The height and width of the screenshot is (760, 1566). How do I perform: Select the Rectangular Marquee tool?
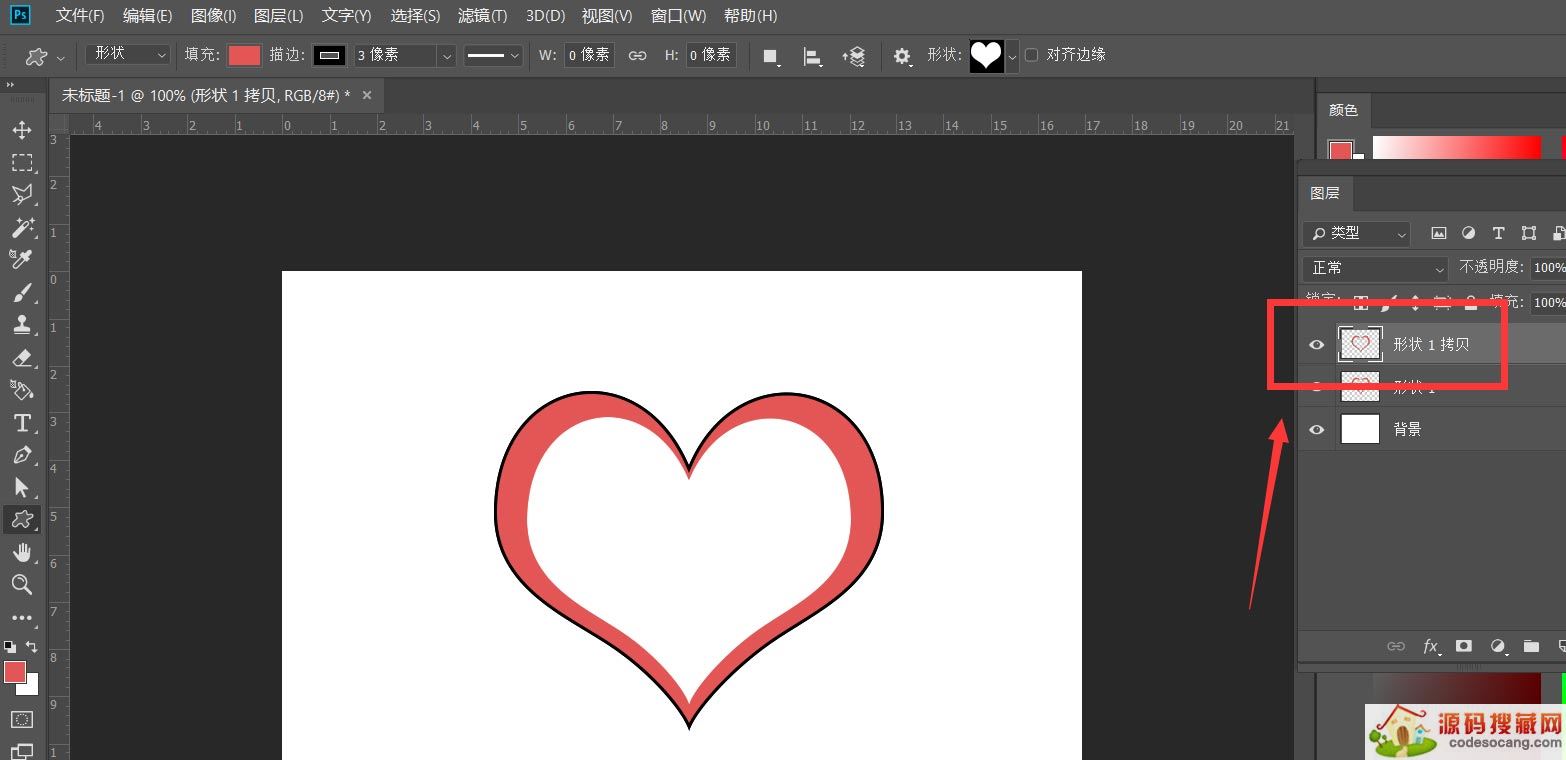tap(22, 163)
